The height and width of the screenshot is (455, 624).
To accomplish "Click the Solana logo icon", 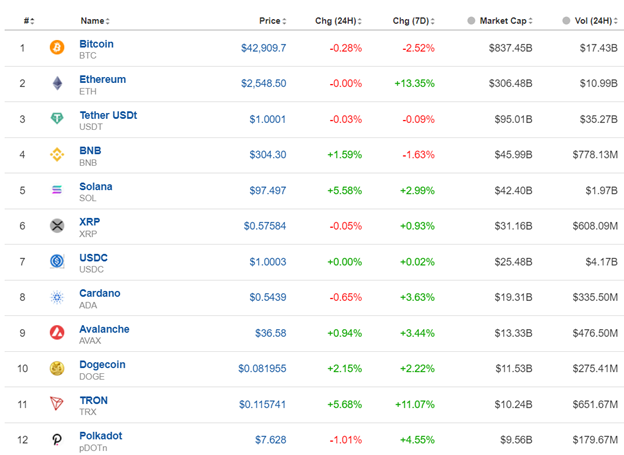I will (x=57, y=190).
